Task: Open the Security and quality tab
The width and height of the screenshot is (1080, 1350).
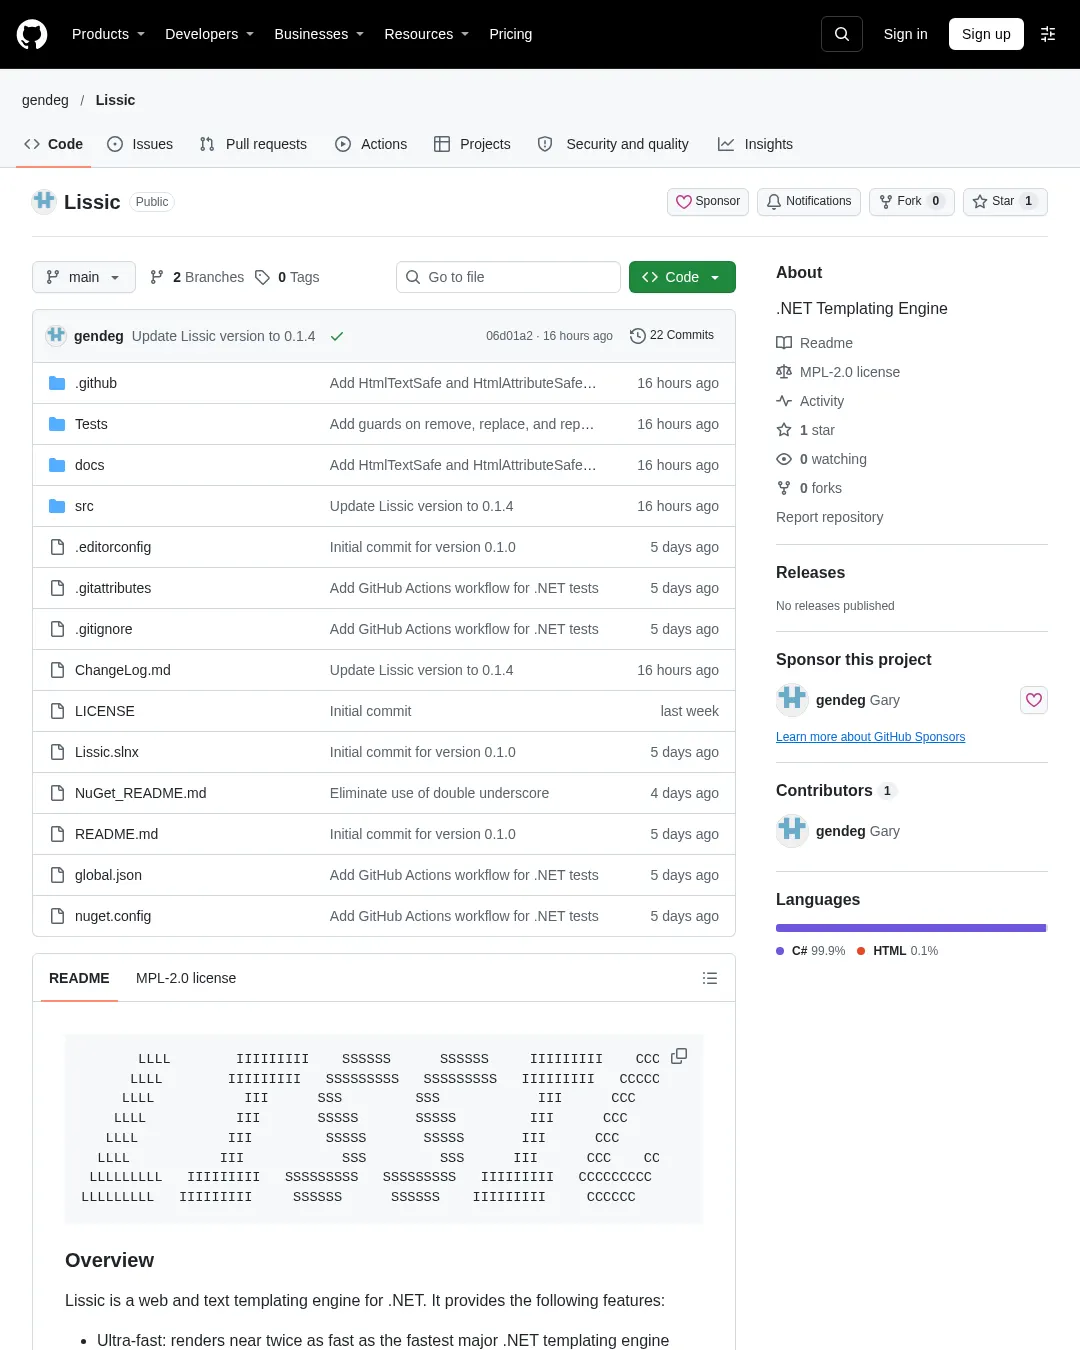Action: click(x=613, y=144)
